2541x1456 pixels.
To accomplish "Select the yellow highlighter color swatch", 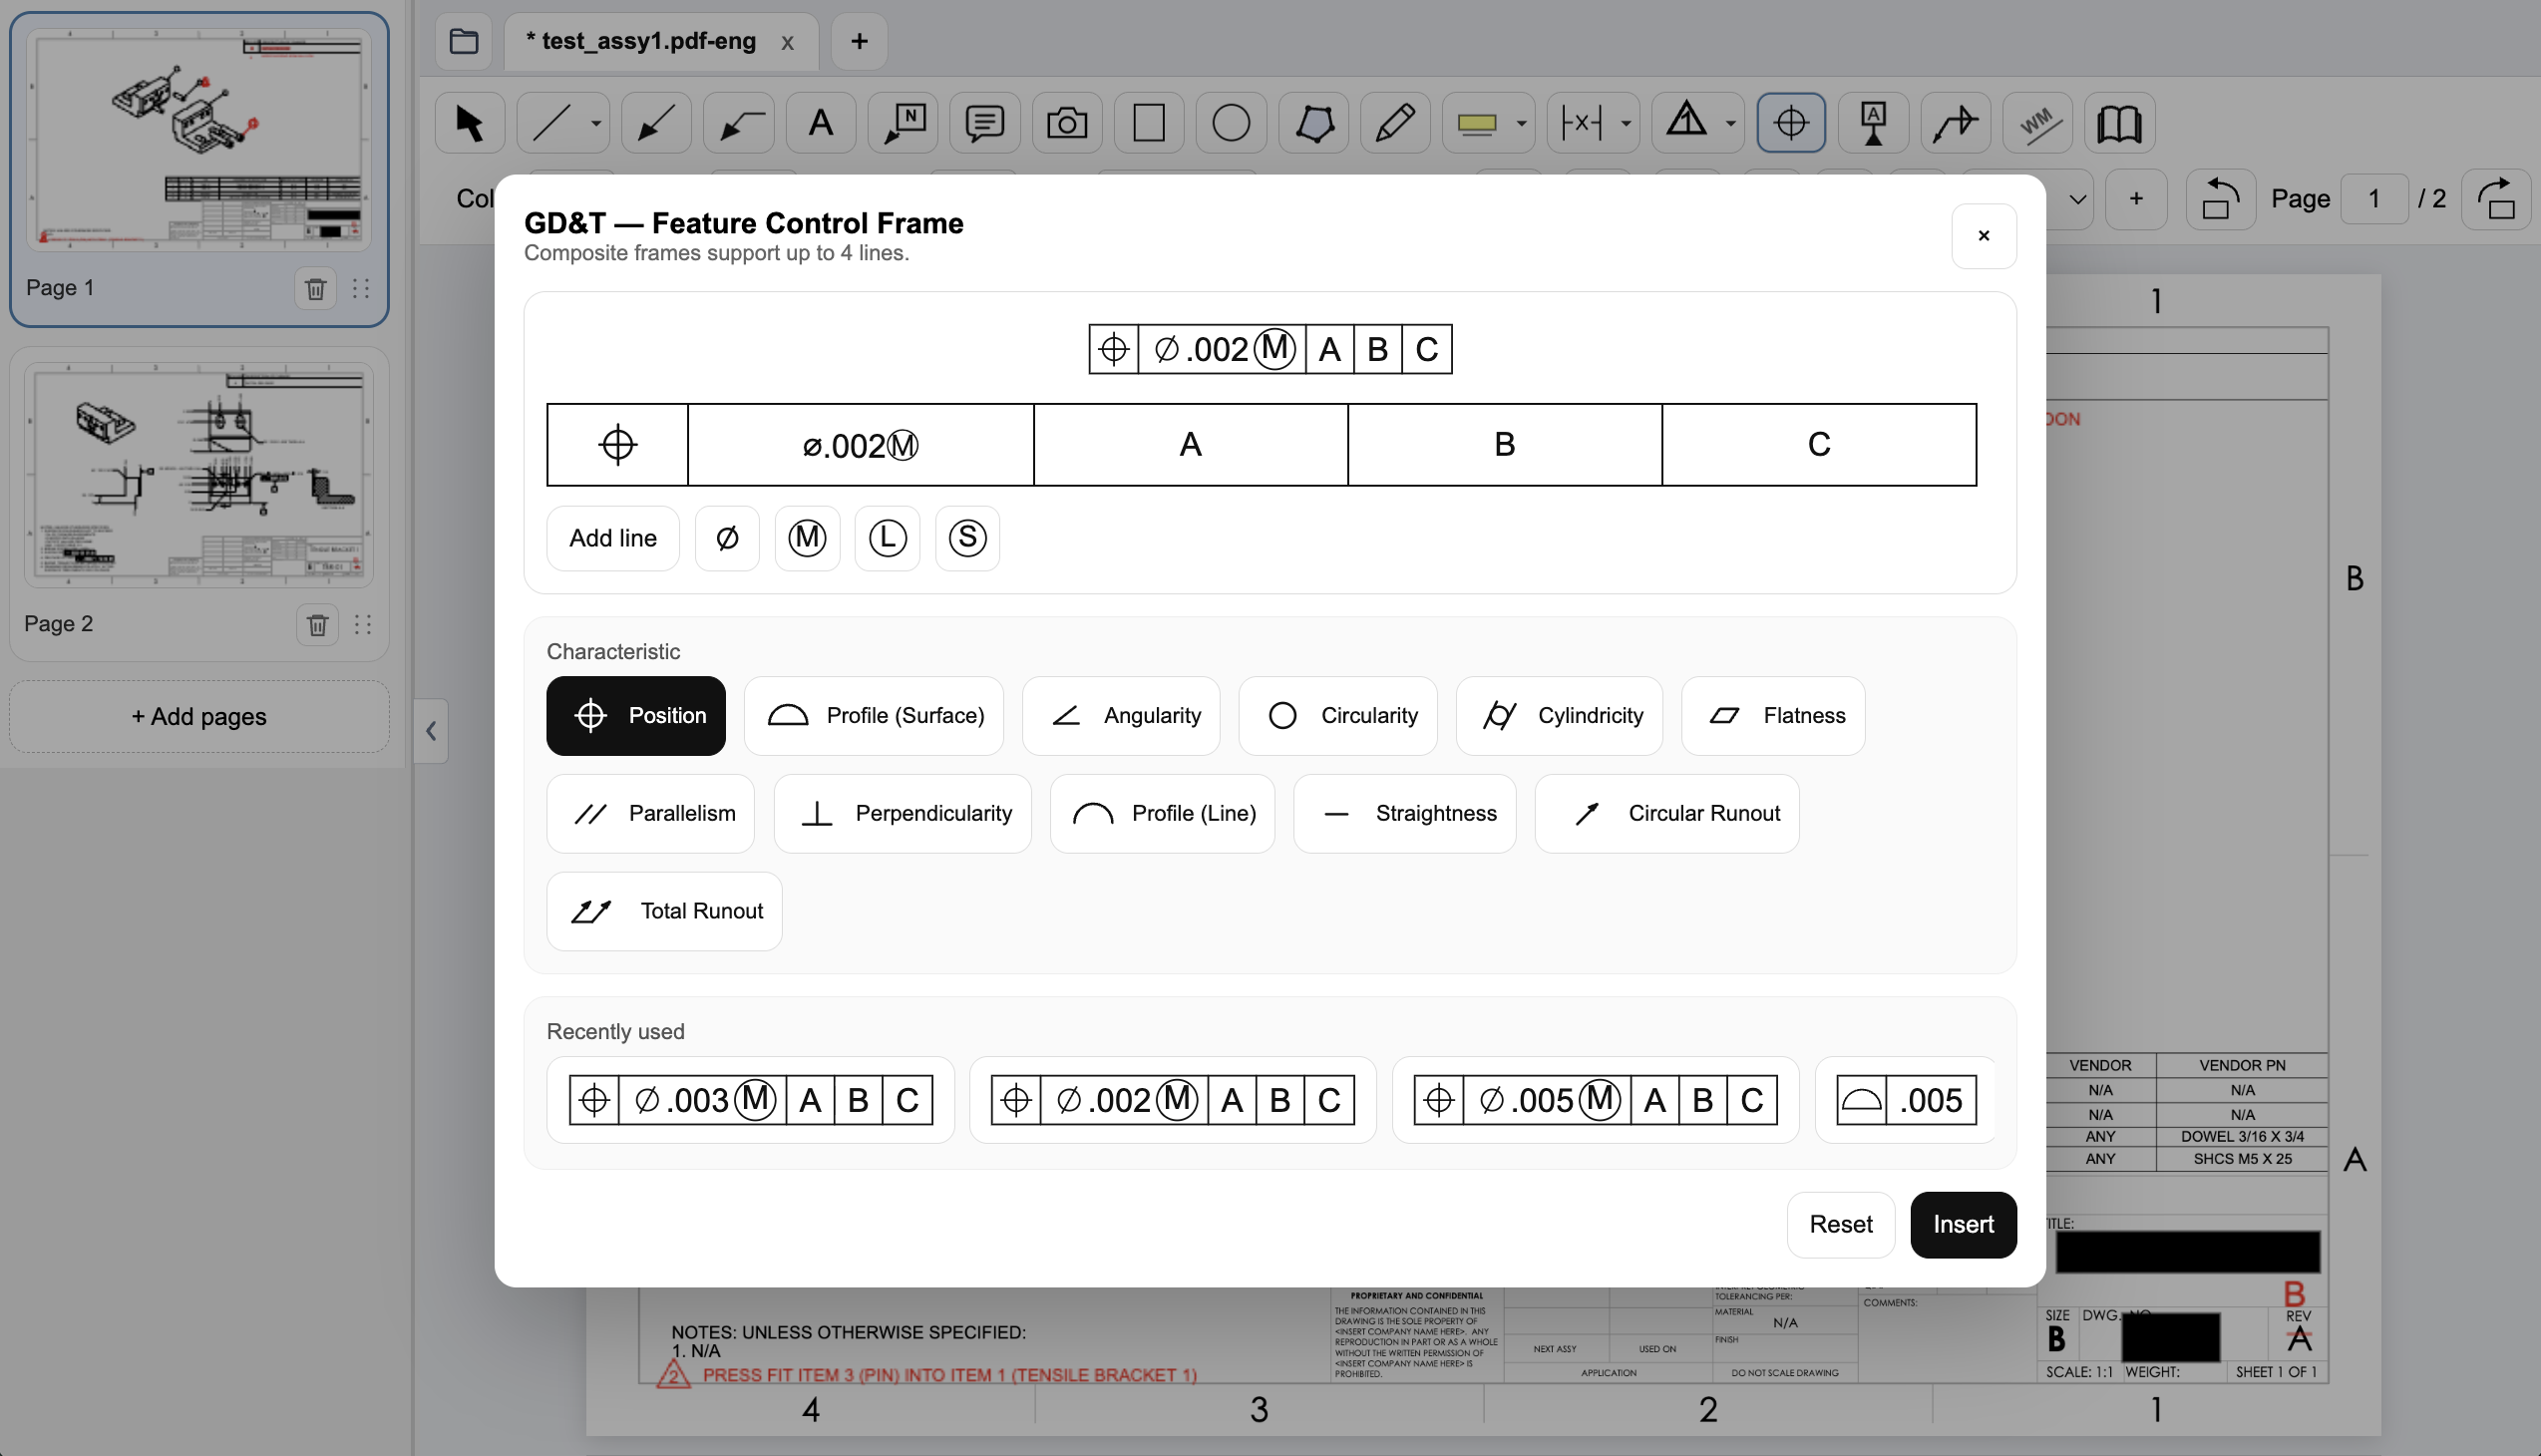I will pos(1476,124).
